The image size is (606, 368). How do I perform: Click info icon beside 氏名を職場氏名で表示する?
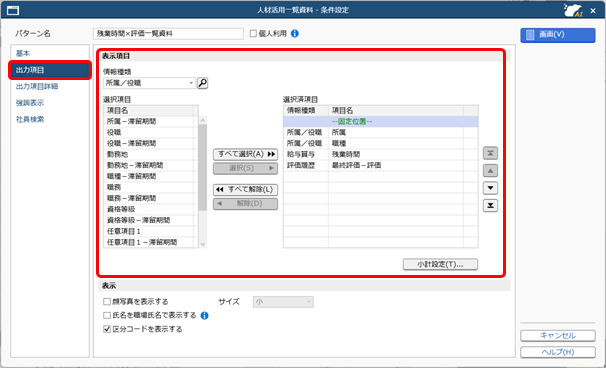click(x=204, y=315)
